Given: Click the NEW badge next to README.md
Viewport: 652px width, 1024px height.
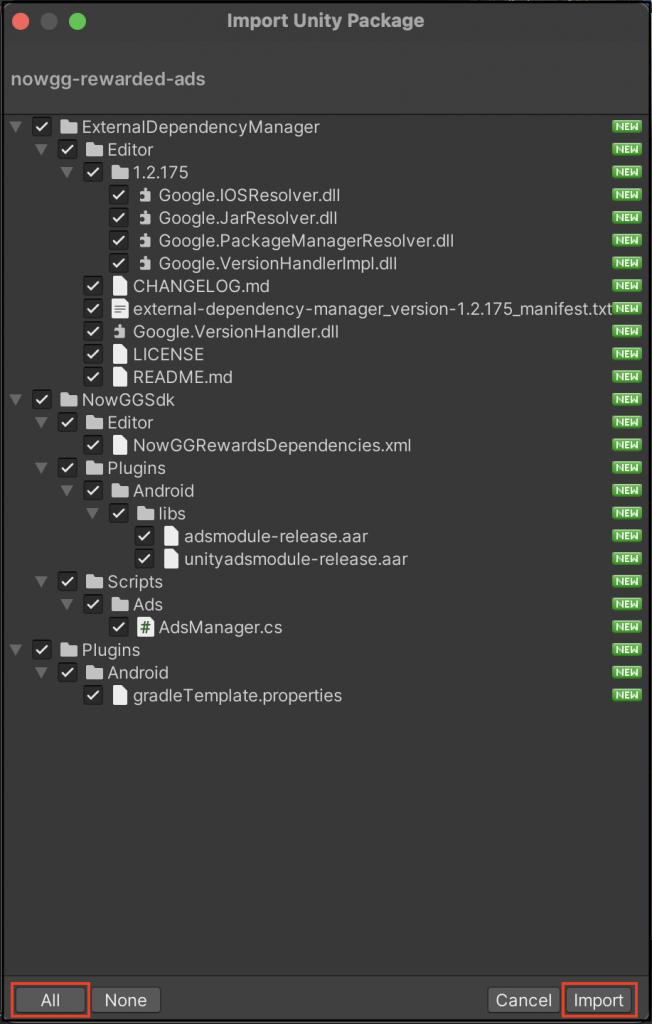Looking at the screenshot, I should (x=626, y=377).
